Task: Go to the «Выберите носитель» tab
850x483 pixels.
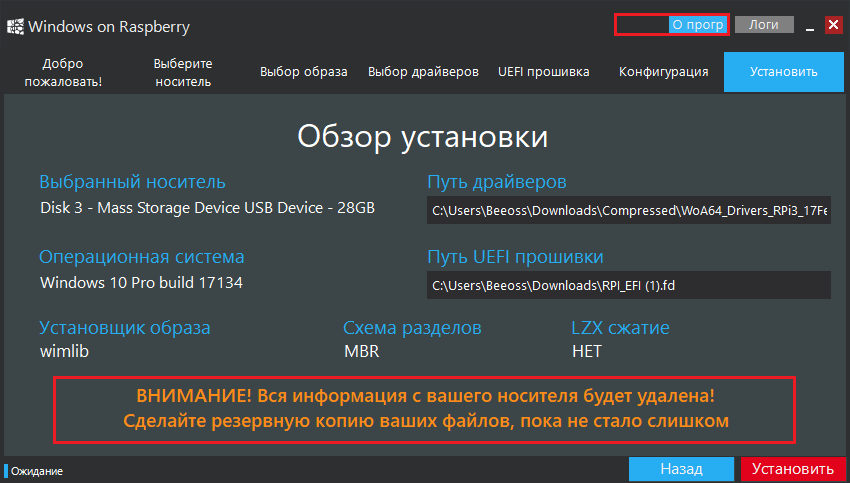Action: 183,72
